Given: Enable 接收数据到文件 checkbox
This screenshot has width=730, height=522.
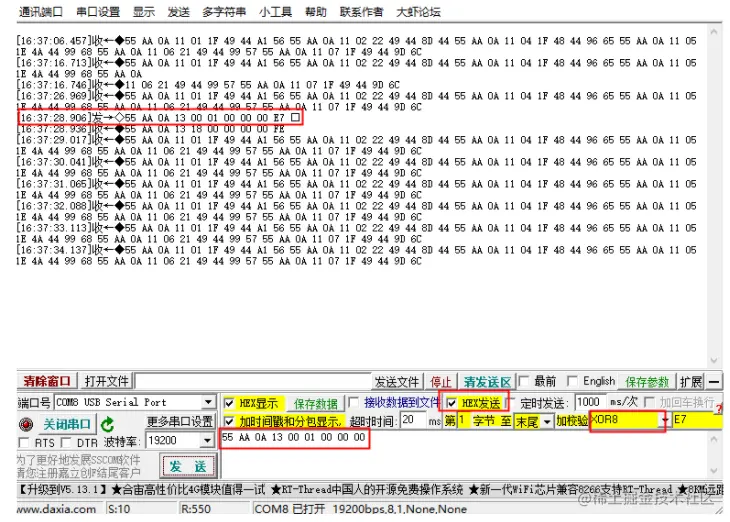Looking at the screenshot, I should click(354, 402).
